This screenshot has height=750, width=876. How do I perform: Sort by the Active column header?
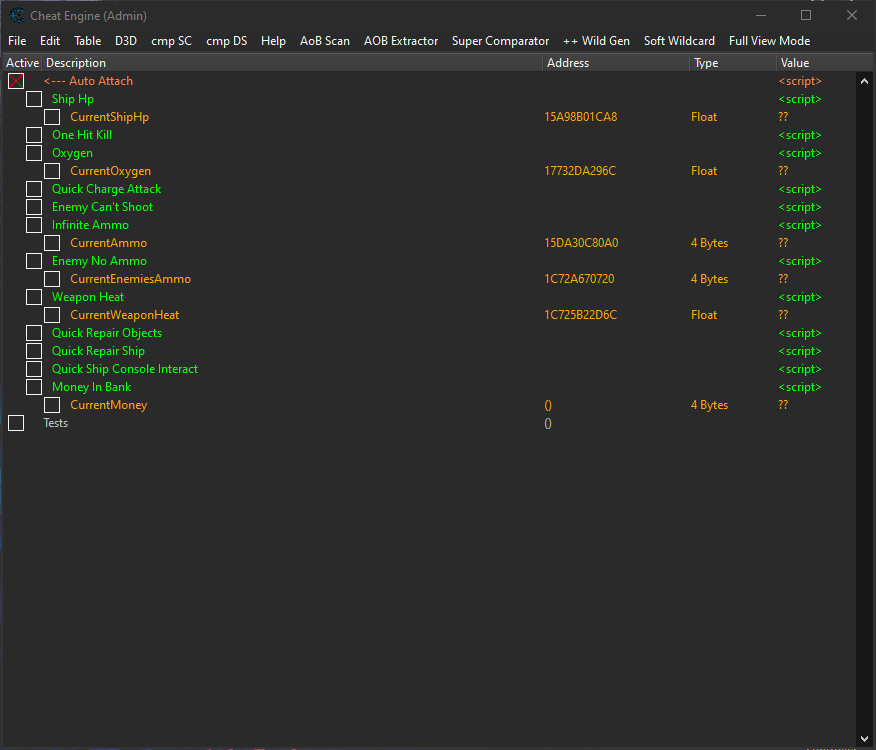click(x=22, y=63)
